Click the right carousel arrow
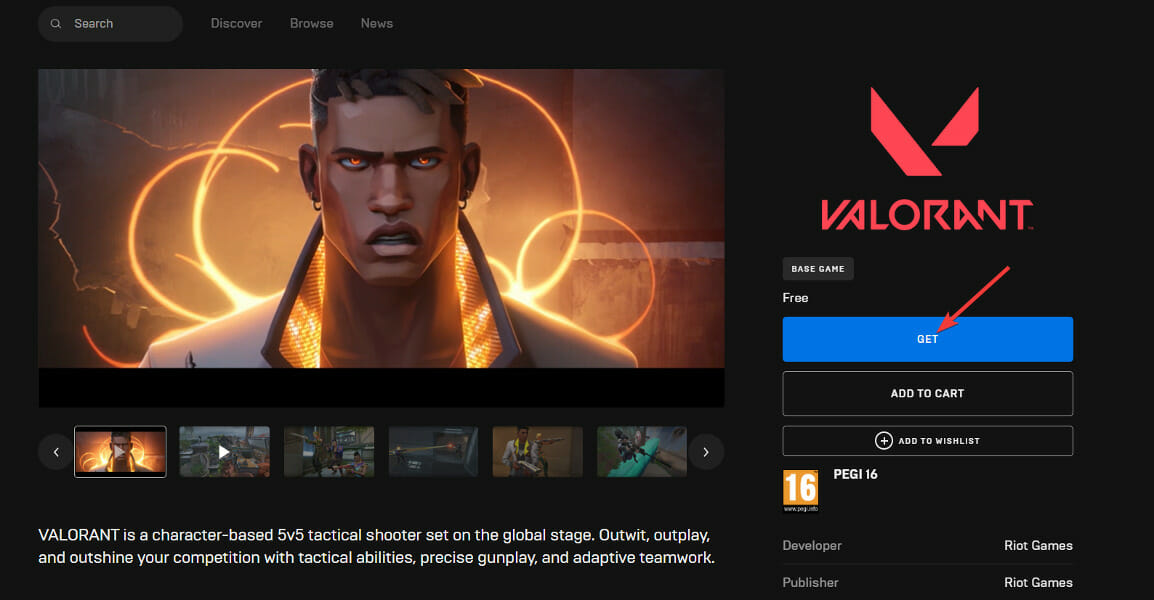 coord(707,451)
